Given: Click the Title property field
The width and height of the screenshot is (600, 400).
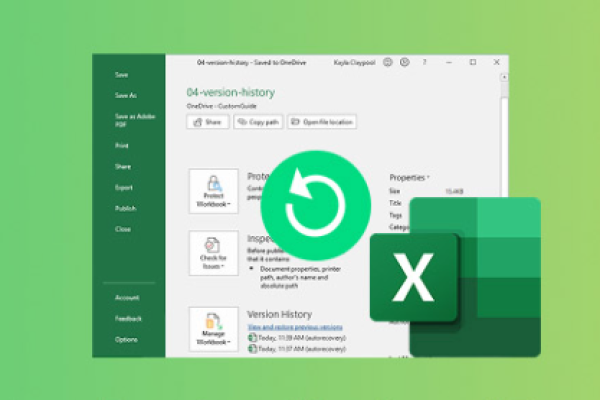Looking at the screenshot, I should point(395,203).
